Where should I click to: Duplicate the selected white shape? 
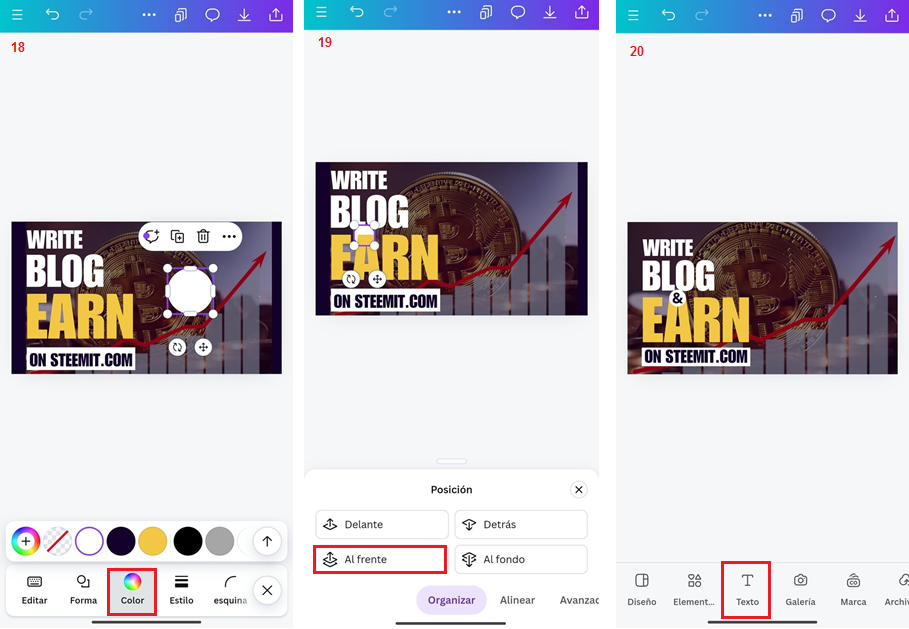coord(177,237)
